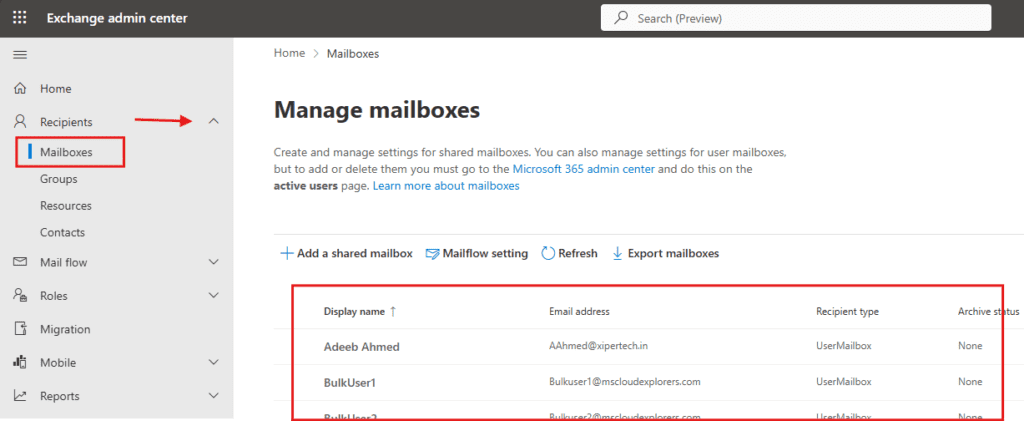Click the Mail flow envelope icon

(x=19, y=263)
